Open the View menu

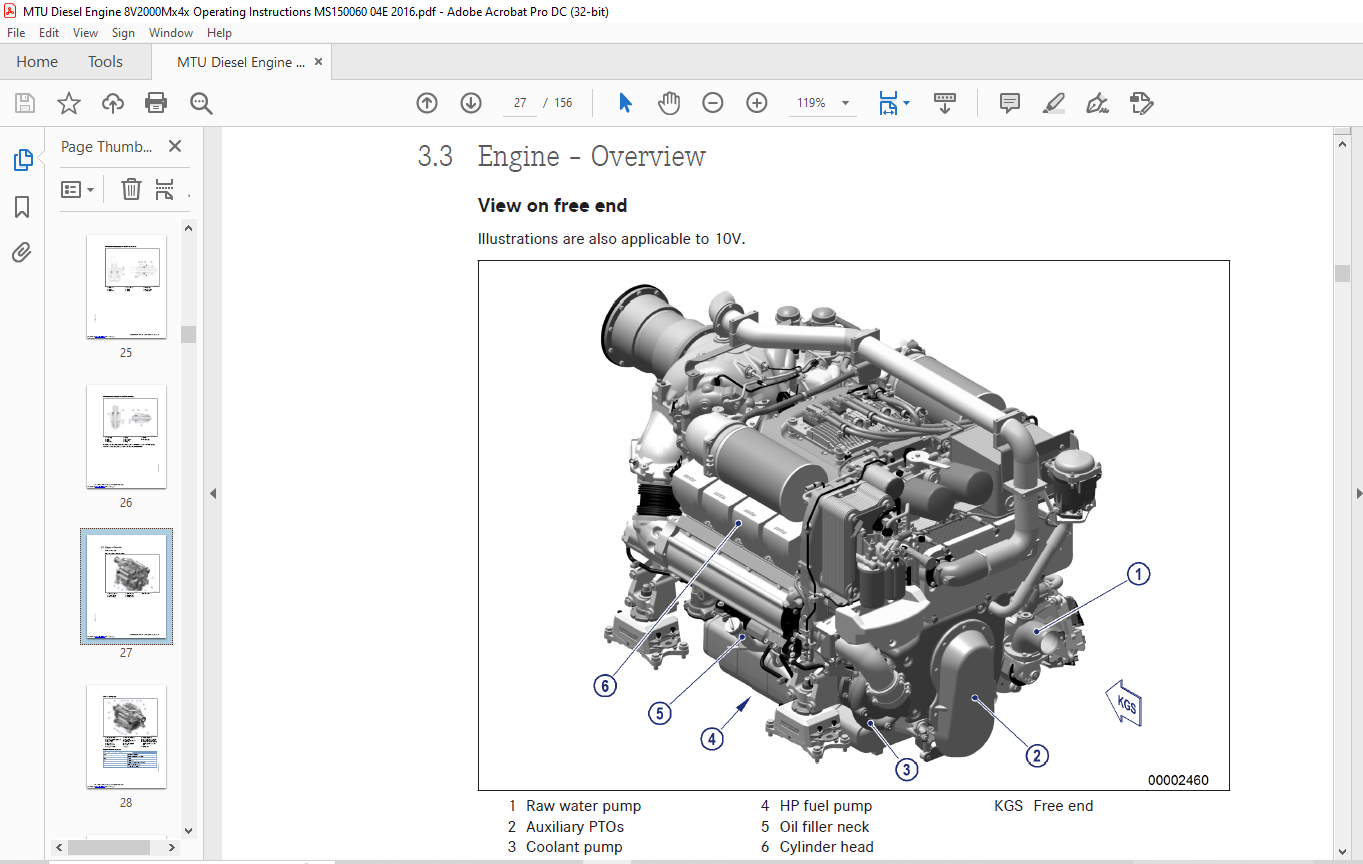pos(86,33)
